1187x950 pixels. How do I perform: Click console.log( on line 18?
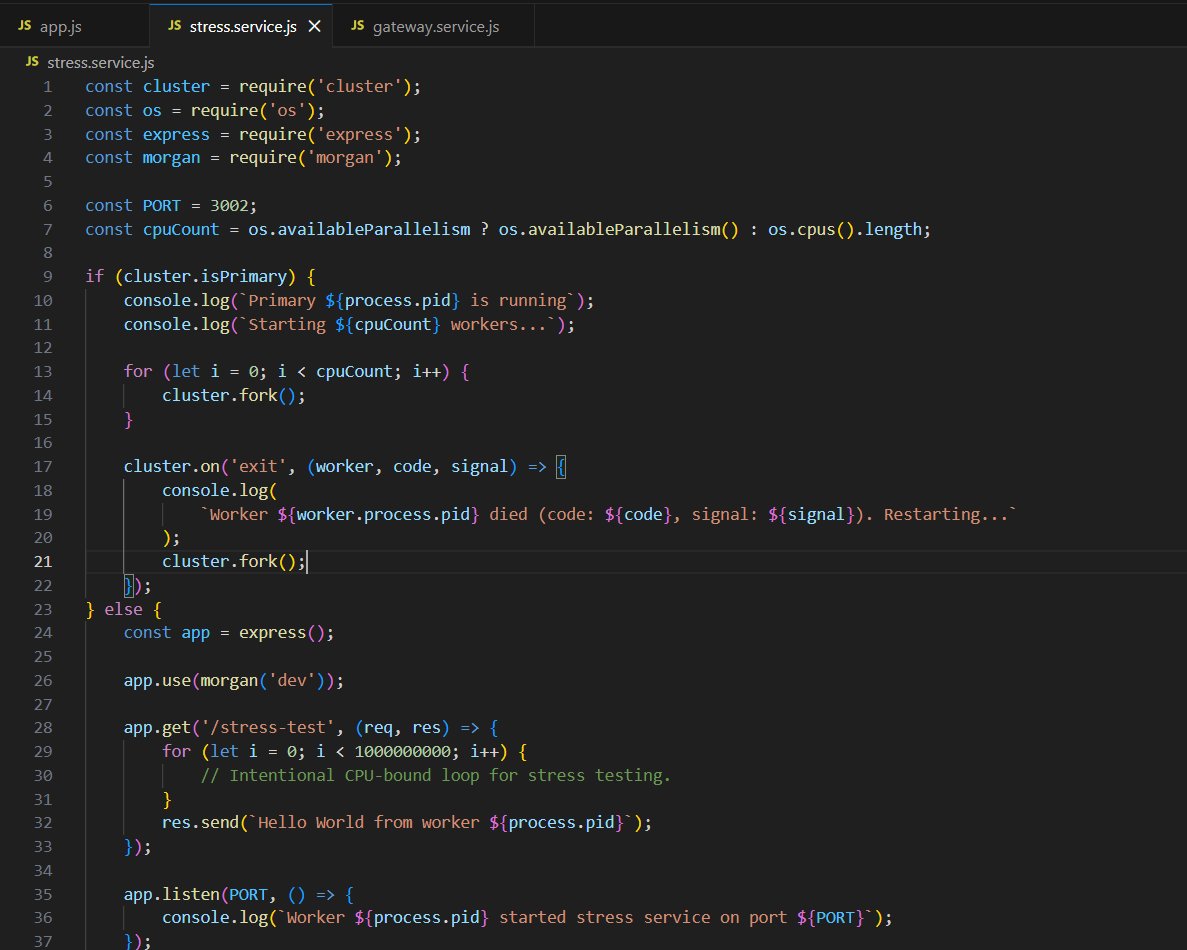pos(220,491)
